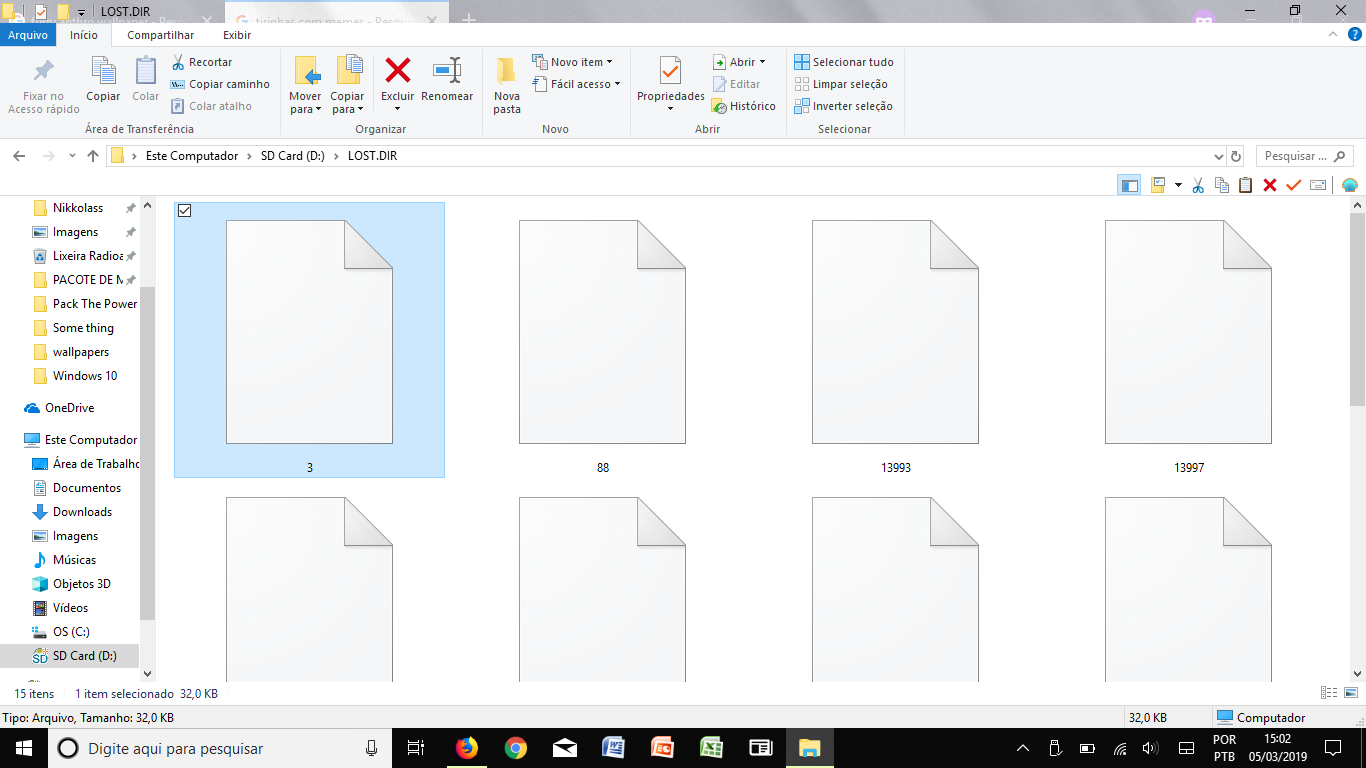Uncheck the checkbox on file 3
1366x768 pixels.
click(x=184, y=210)
